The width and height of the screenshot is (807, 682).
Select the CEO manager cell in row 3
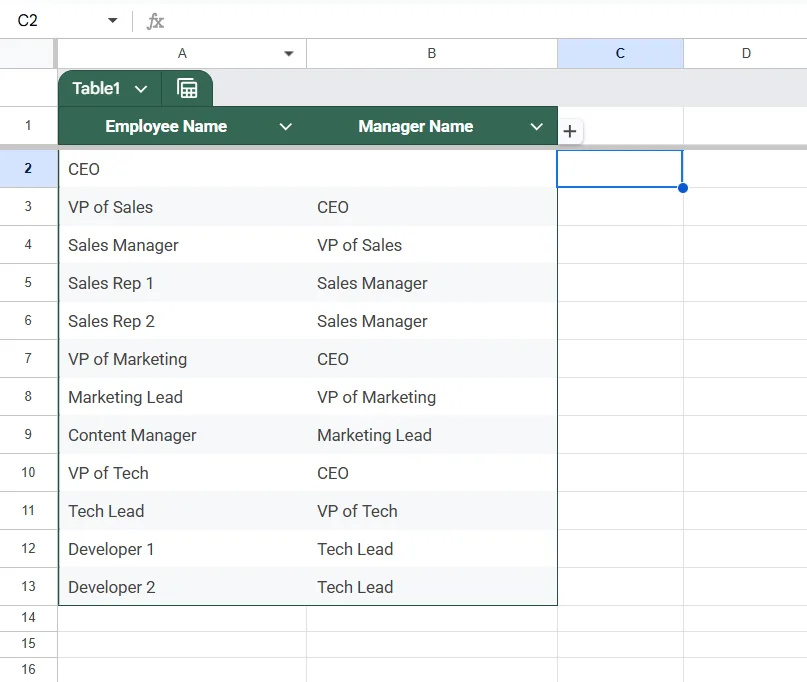click(x=432, y=207)
